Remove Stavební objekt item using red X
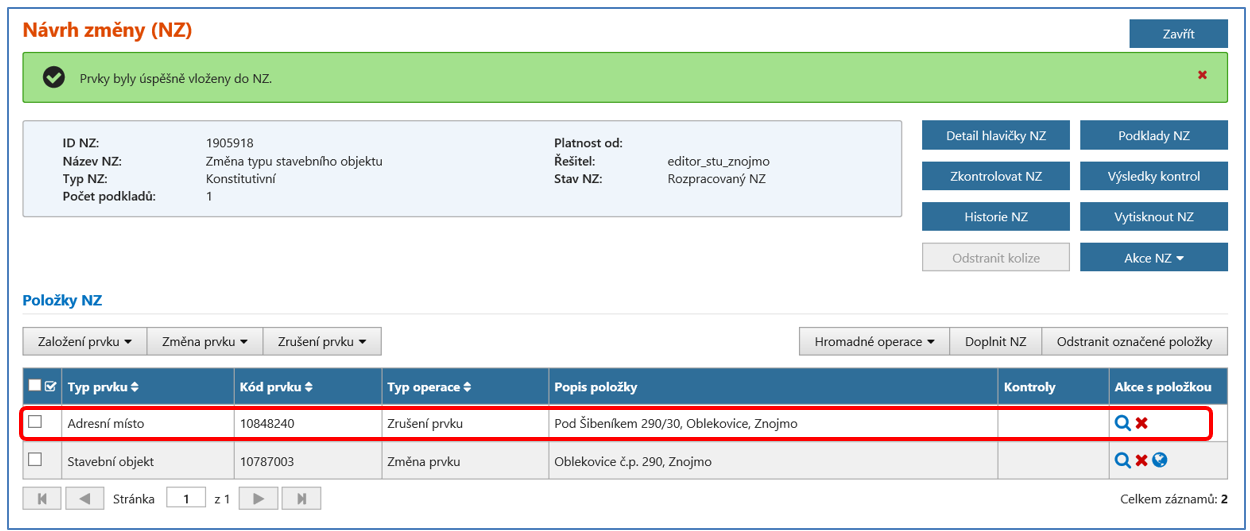Viewport: 1250px width, 531px height. pos(1141,460)
